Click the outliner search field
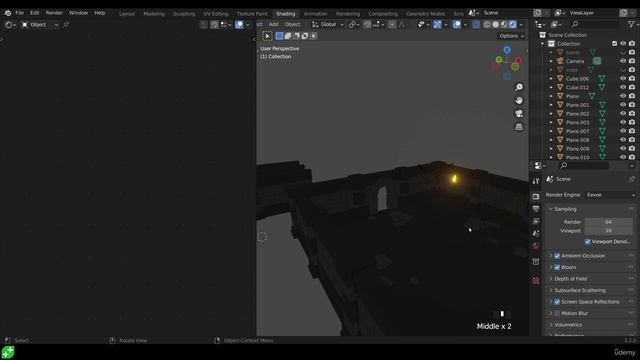Screen dimensions: 640x360 click(595, 24)
